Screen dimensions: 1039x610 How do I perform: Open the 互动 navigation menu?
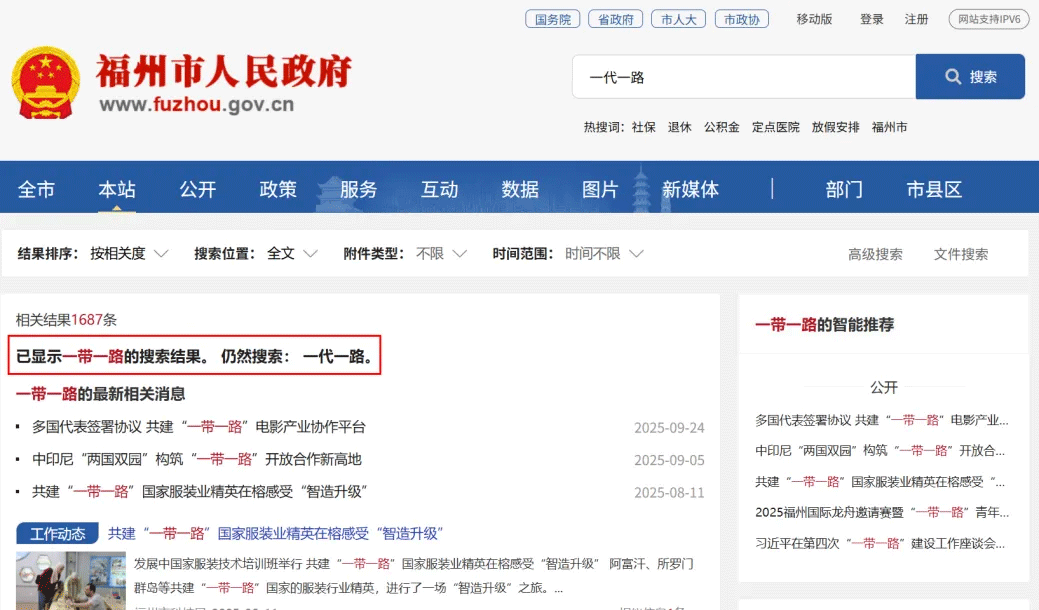point(439,188)
